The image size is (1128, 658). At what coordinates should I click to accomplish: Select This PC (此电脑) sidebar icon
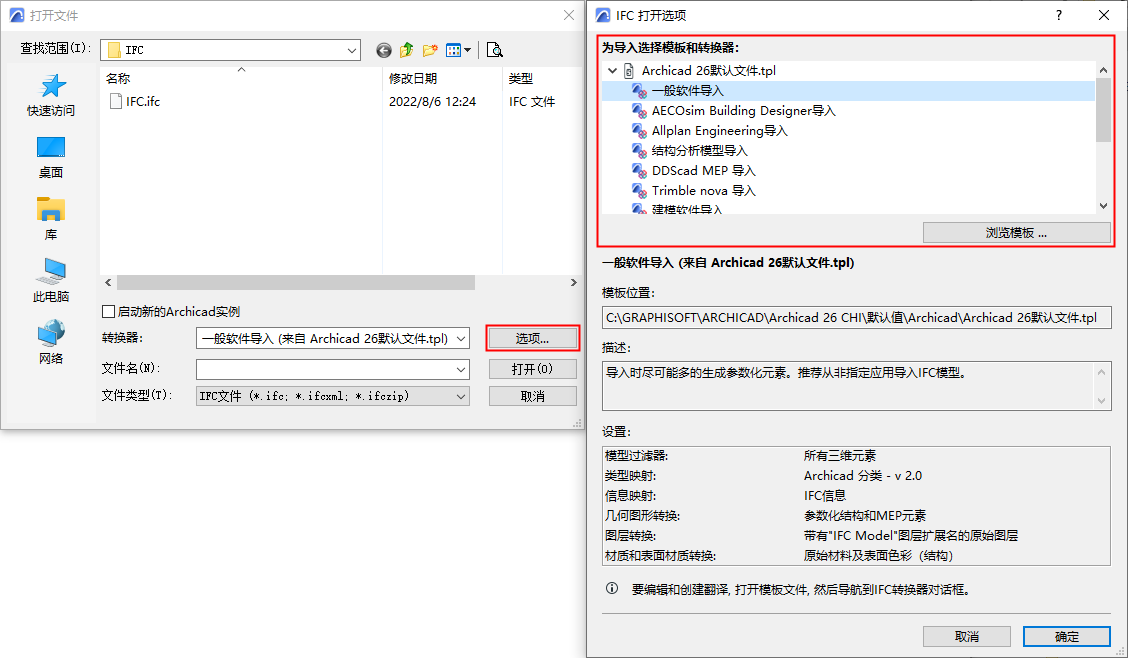tap(51, 272)
